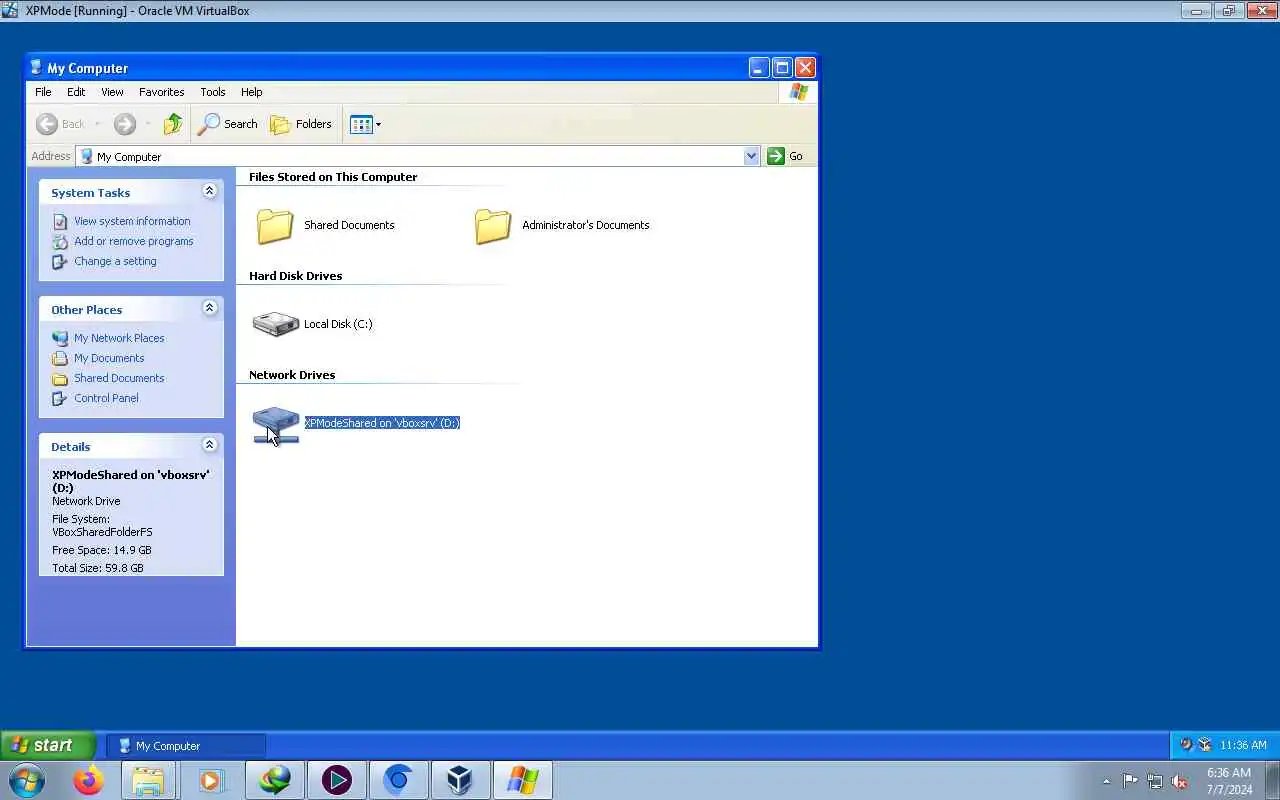Image resolution: width=1280 pixels, height=800 pixels.
Task: Open the purple play-button app on taskbar
Action: point(336,780)
